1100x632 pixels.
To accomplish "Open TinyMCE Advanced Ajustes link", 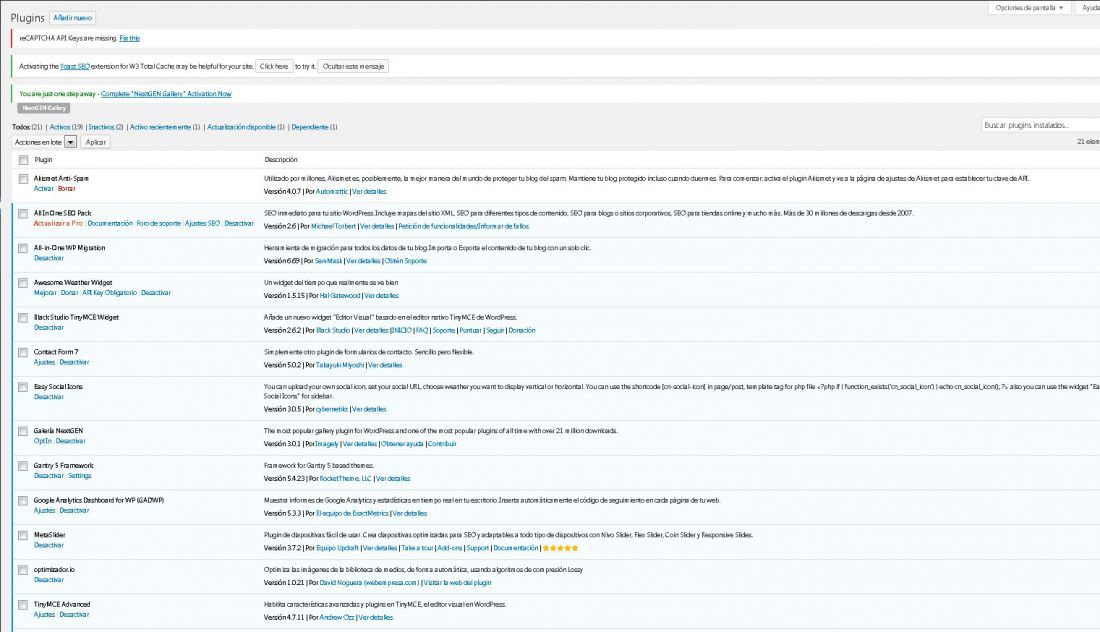I will [x=44, y=614].
